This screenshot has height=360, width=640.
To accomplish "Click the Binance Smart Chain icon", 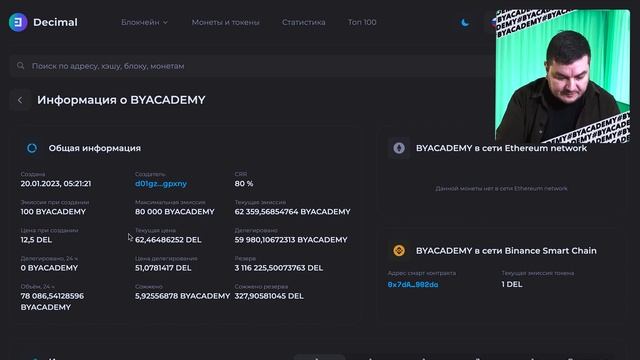I will point(399,251).
